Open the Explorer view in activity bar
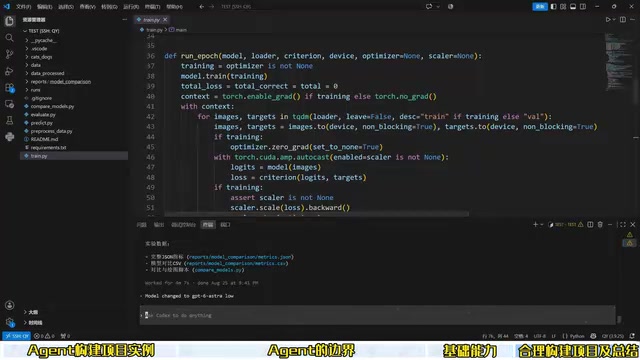 click(x=9, y=21)
